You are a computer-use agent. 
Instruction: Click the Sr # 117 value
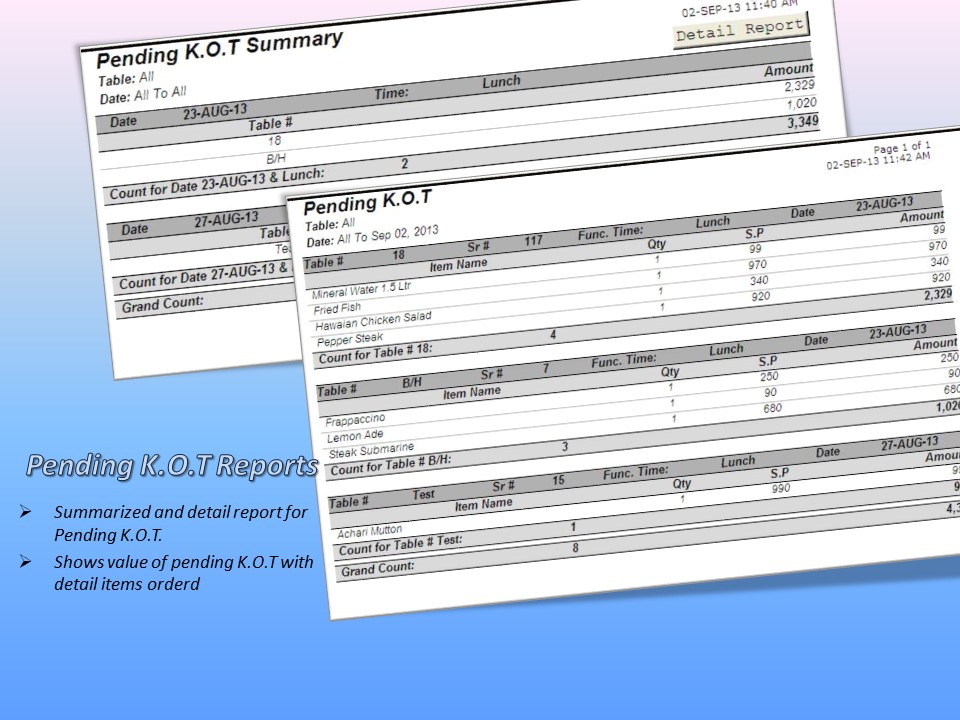533,240
